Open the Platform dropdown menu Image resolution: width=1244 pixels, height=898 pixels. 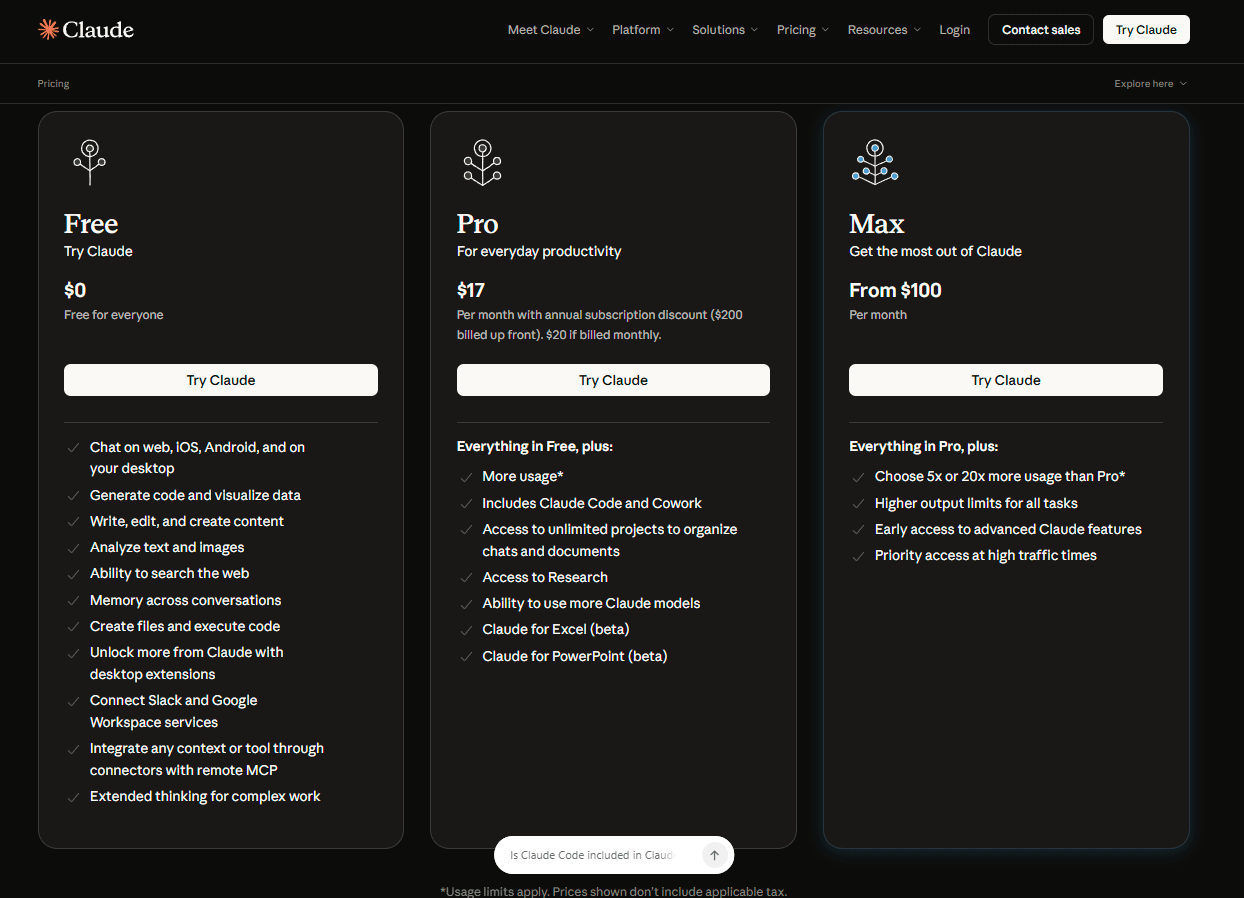pyautogui.click(x=642, y=29)
